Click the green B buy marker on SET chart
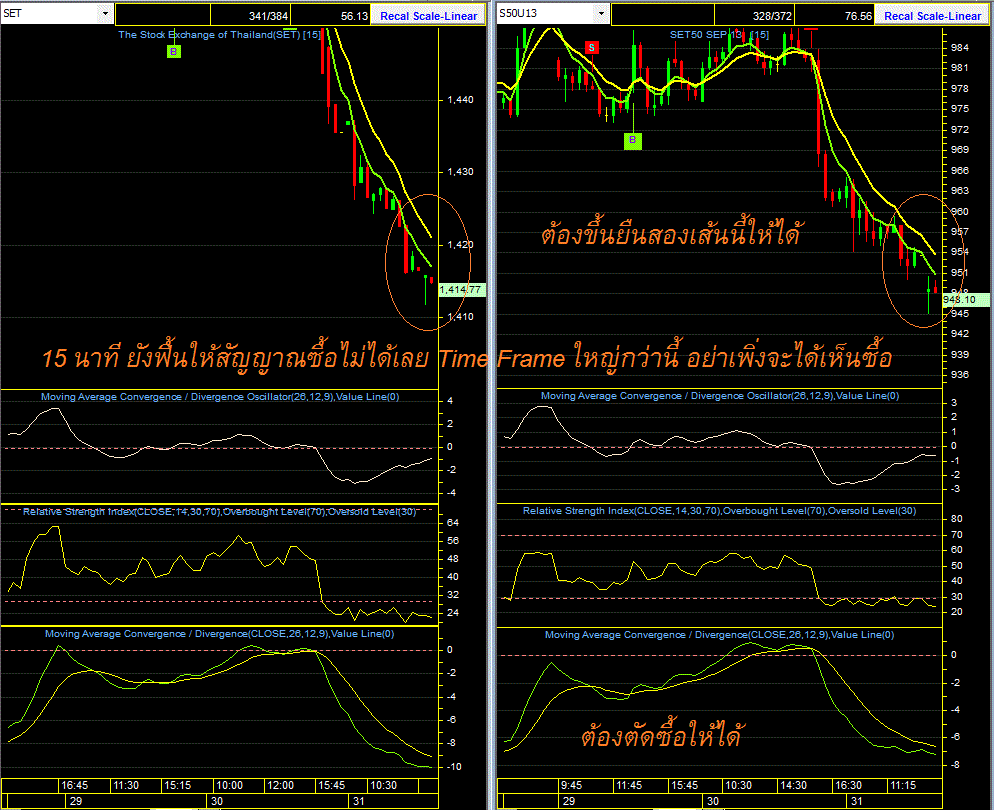The height and width of the screenshot is (810, 994). [174, 52]
